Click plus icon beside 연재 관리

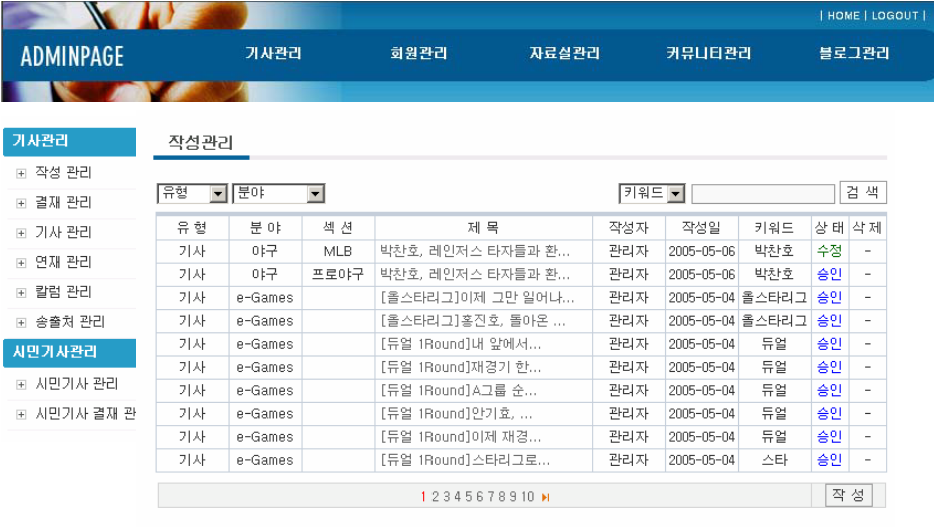point(21,263)
